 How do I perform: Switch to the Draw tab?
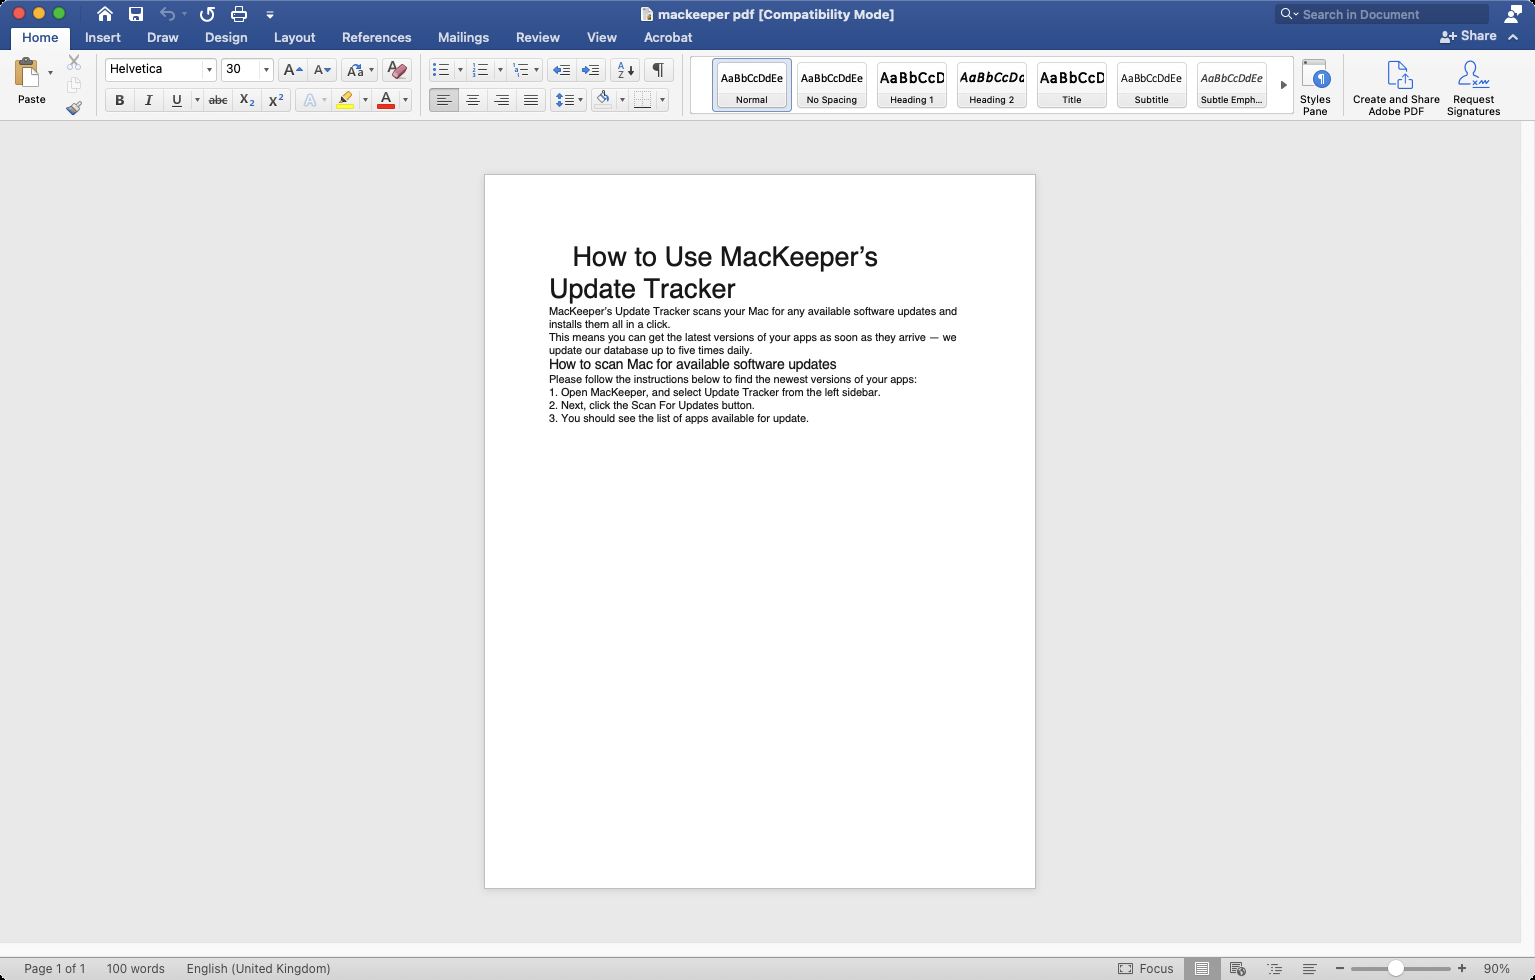coord(162,37)
